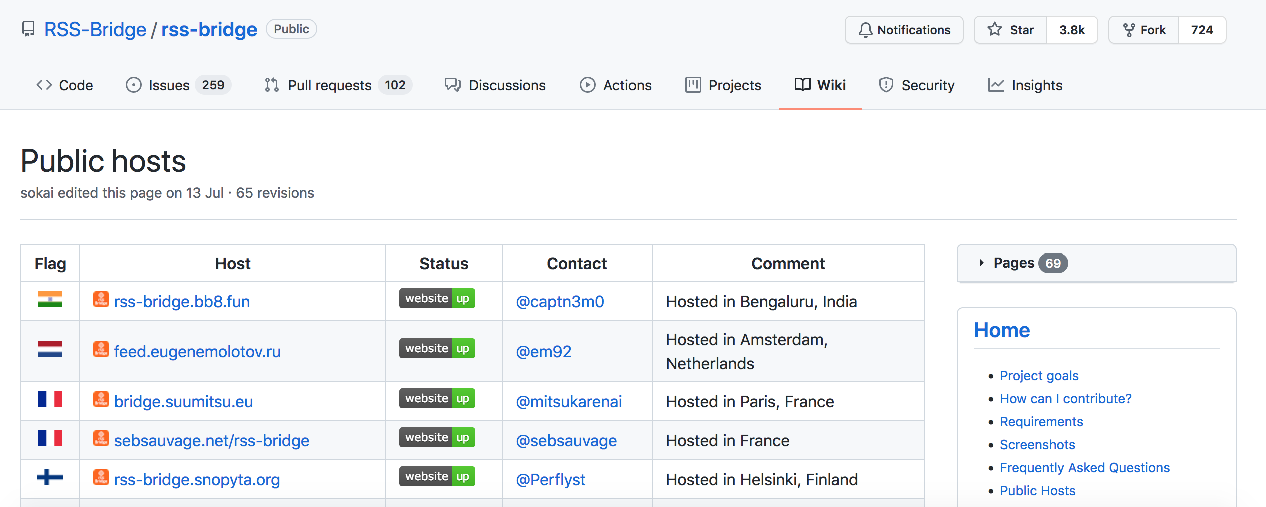Click the Finland flag icon
Viewport: 1266px width, 507px height.
[x=50, y=477]
